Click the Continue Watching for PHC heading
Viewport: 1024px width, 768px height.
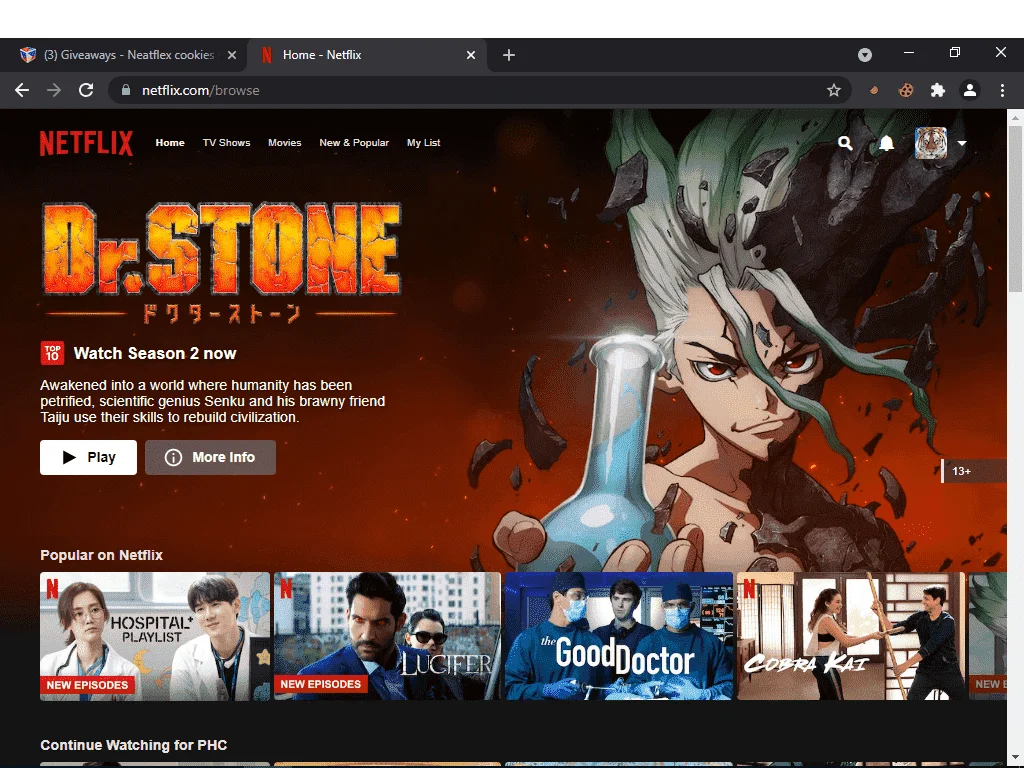tap(134, 745)
